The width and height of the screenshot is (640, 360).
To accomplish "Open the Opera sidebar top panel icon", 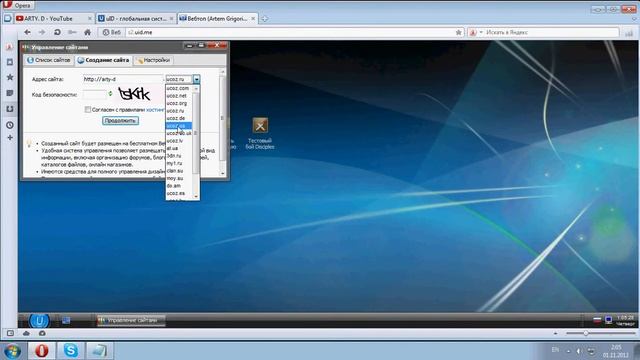I will point(10,47).
